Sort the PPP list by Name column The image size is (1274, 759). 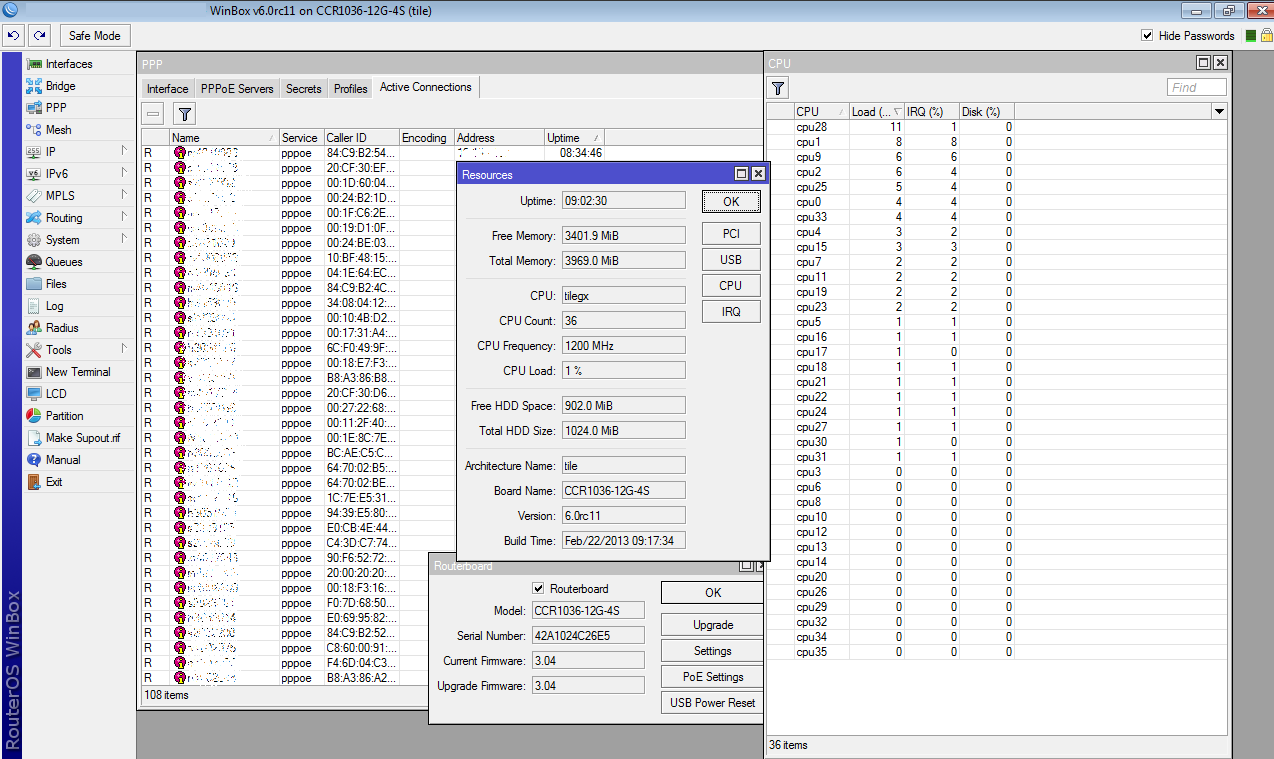point(224,138)
